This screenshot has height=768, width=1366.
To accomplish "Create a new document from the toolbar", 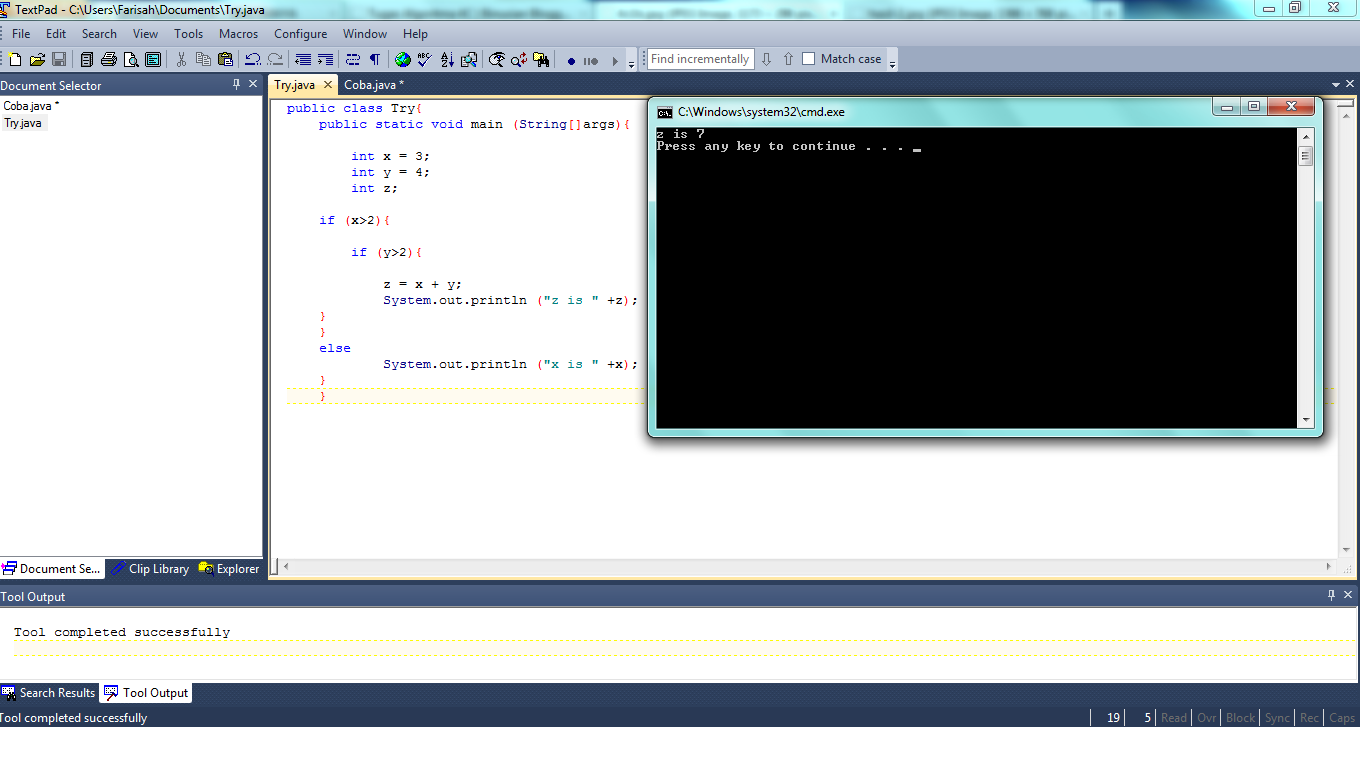I will tap(15, 59).
